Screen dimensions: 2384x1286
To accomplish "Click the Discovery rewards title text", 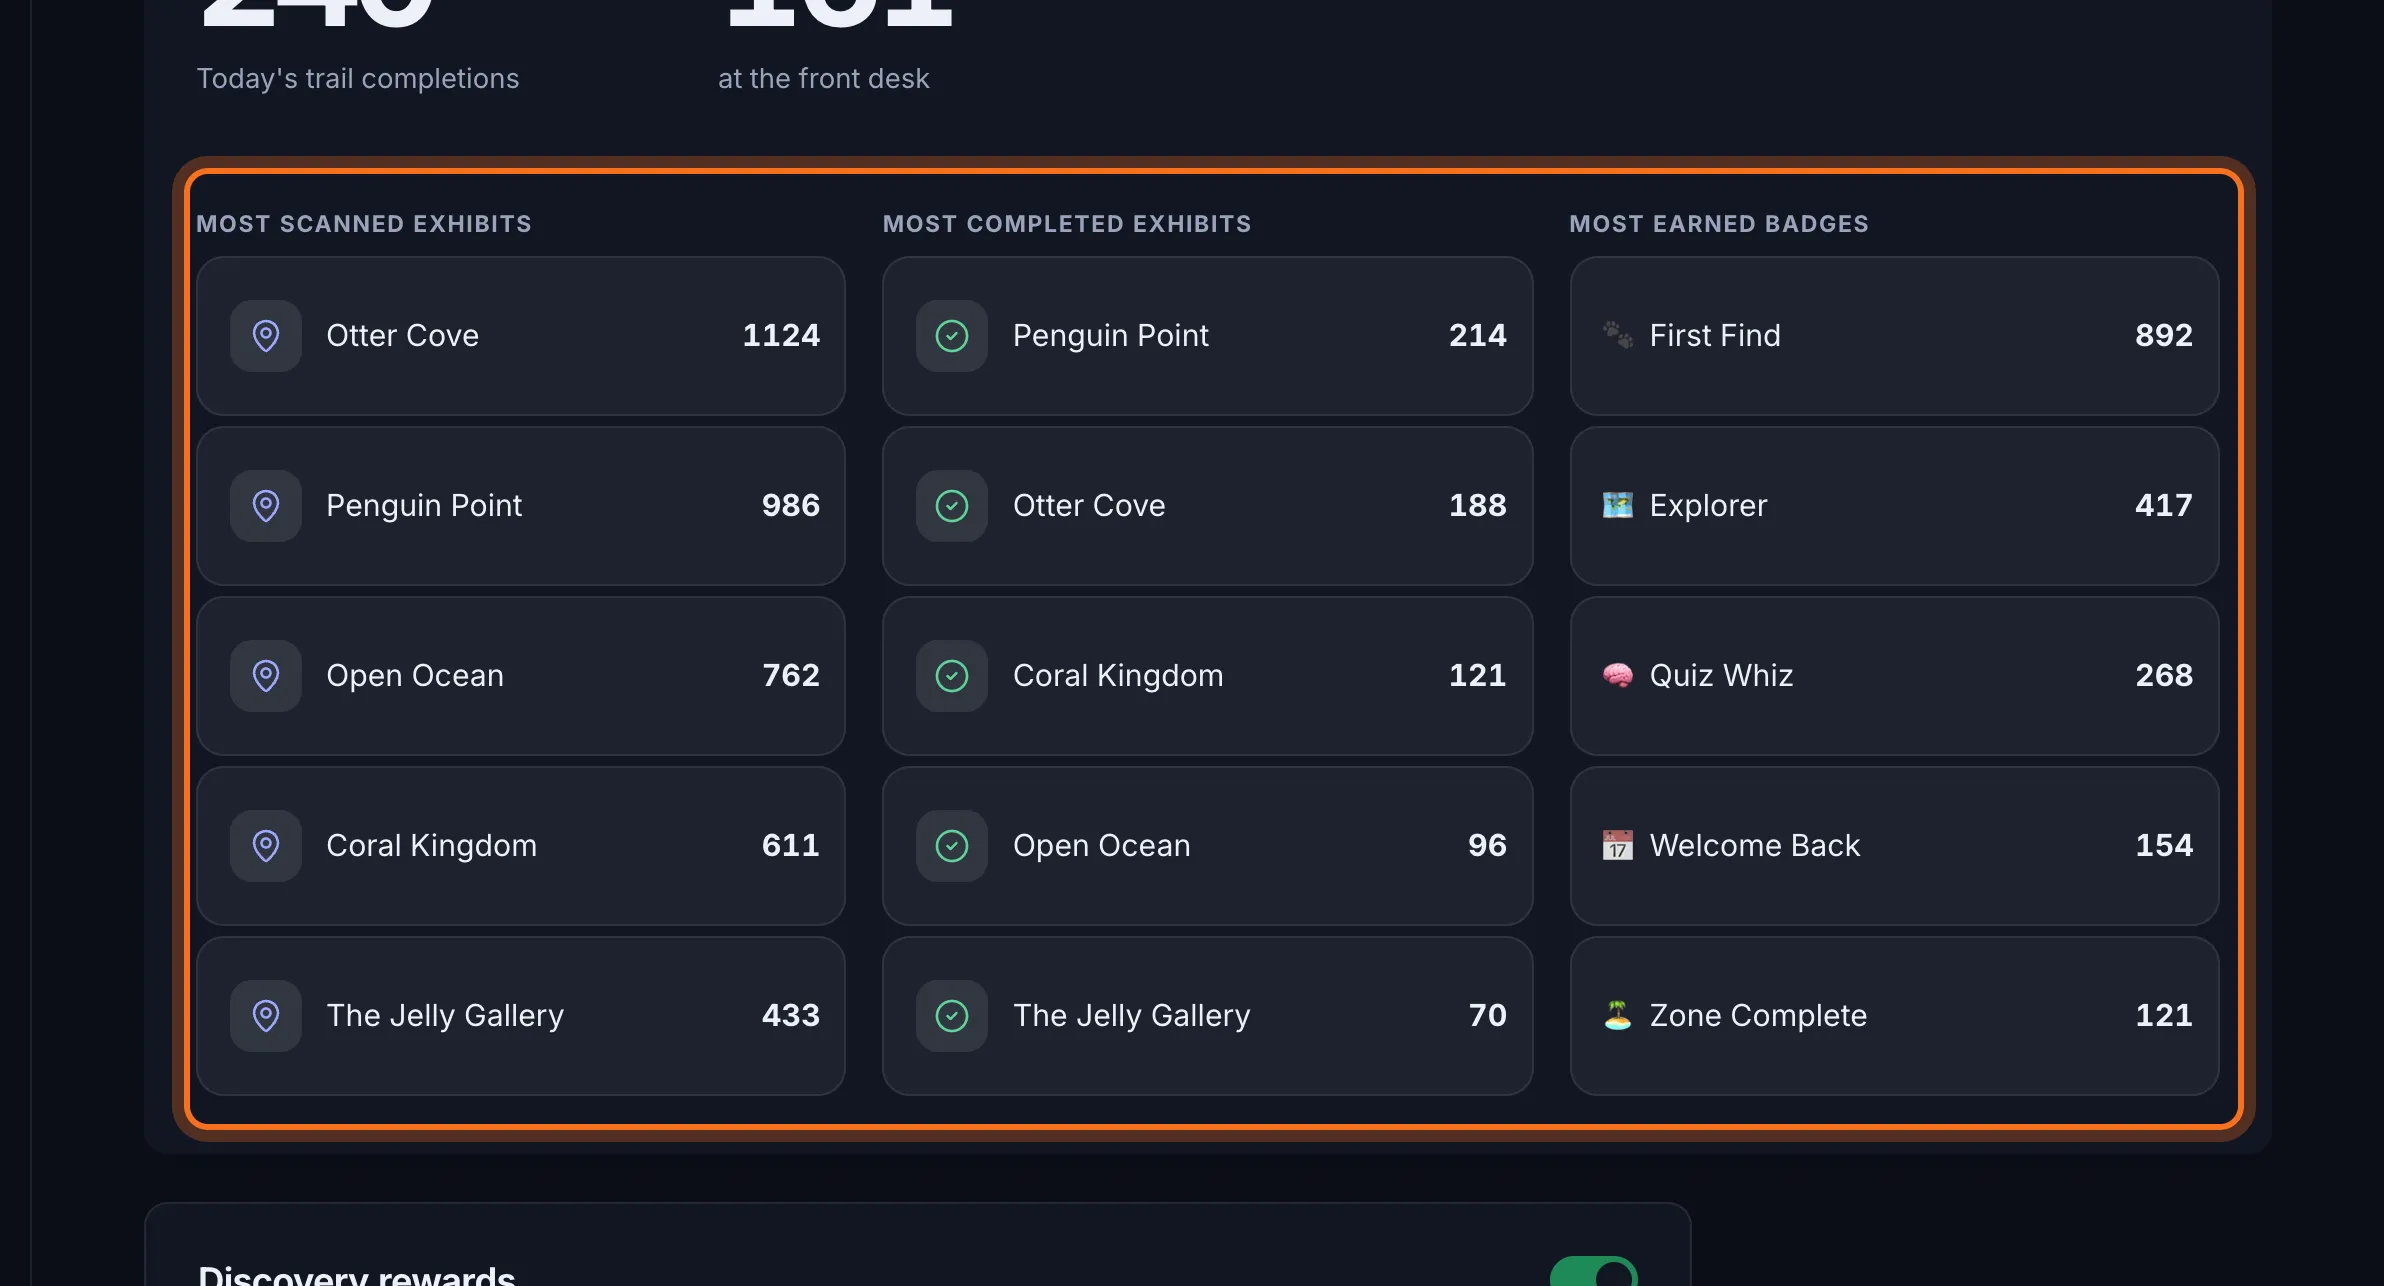I will 357,1274.
